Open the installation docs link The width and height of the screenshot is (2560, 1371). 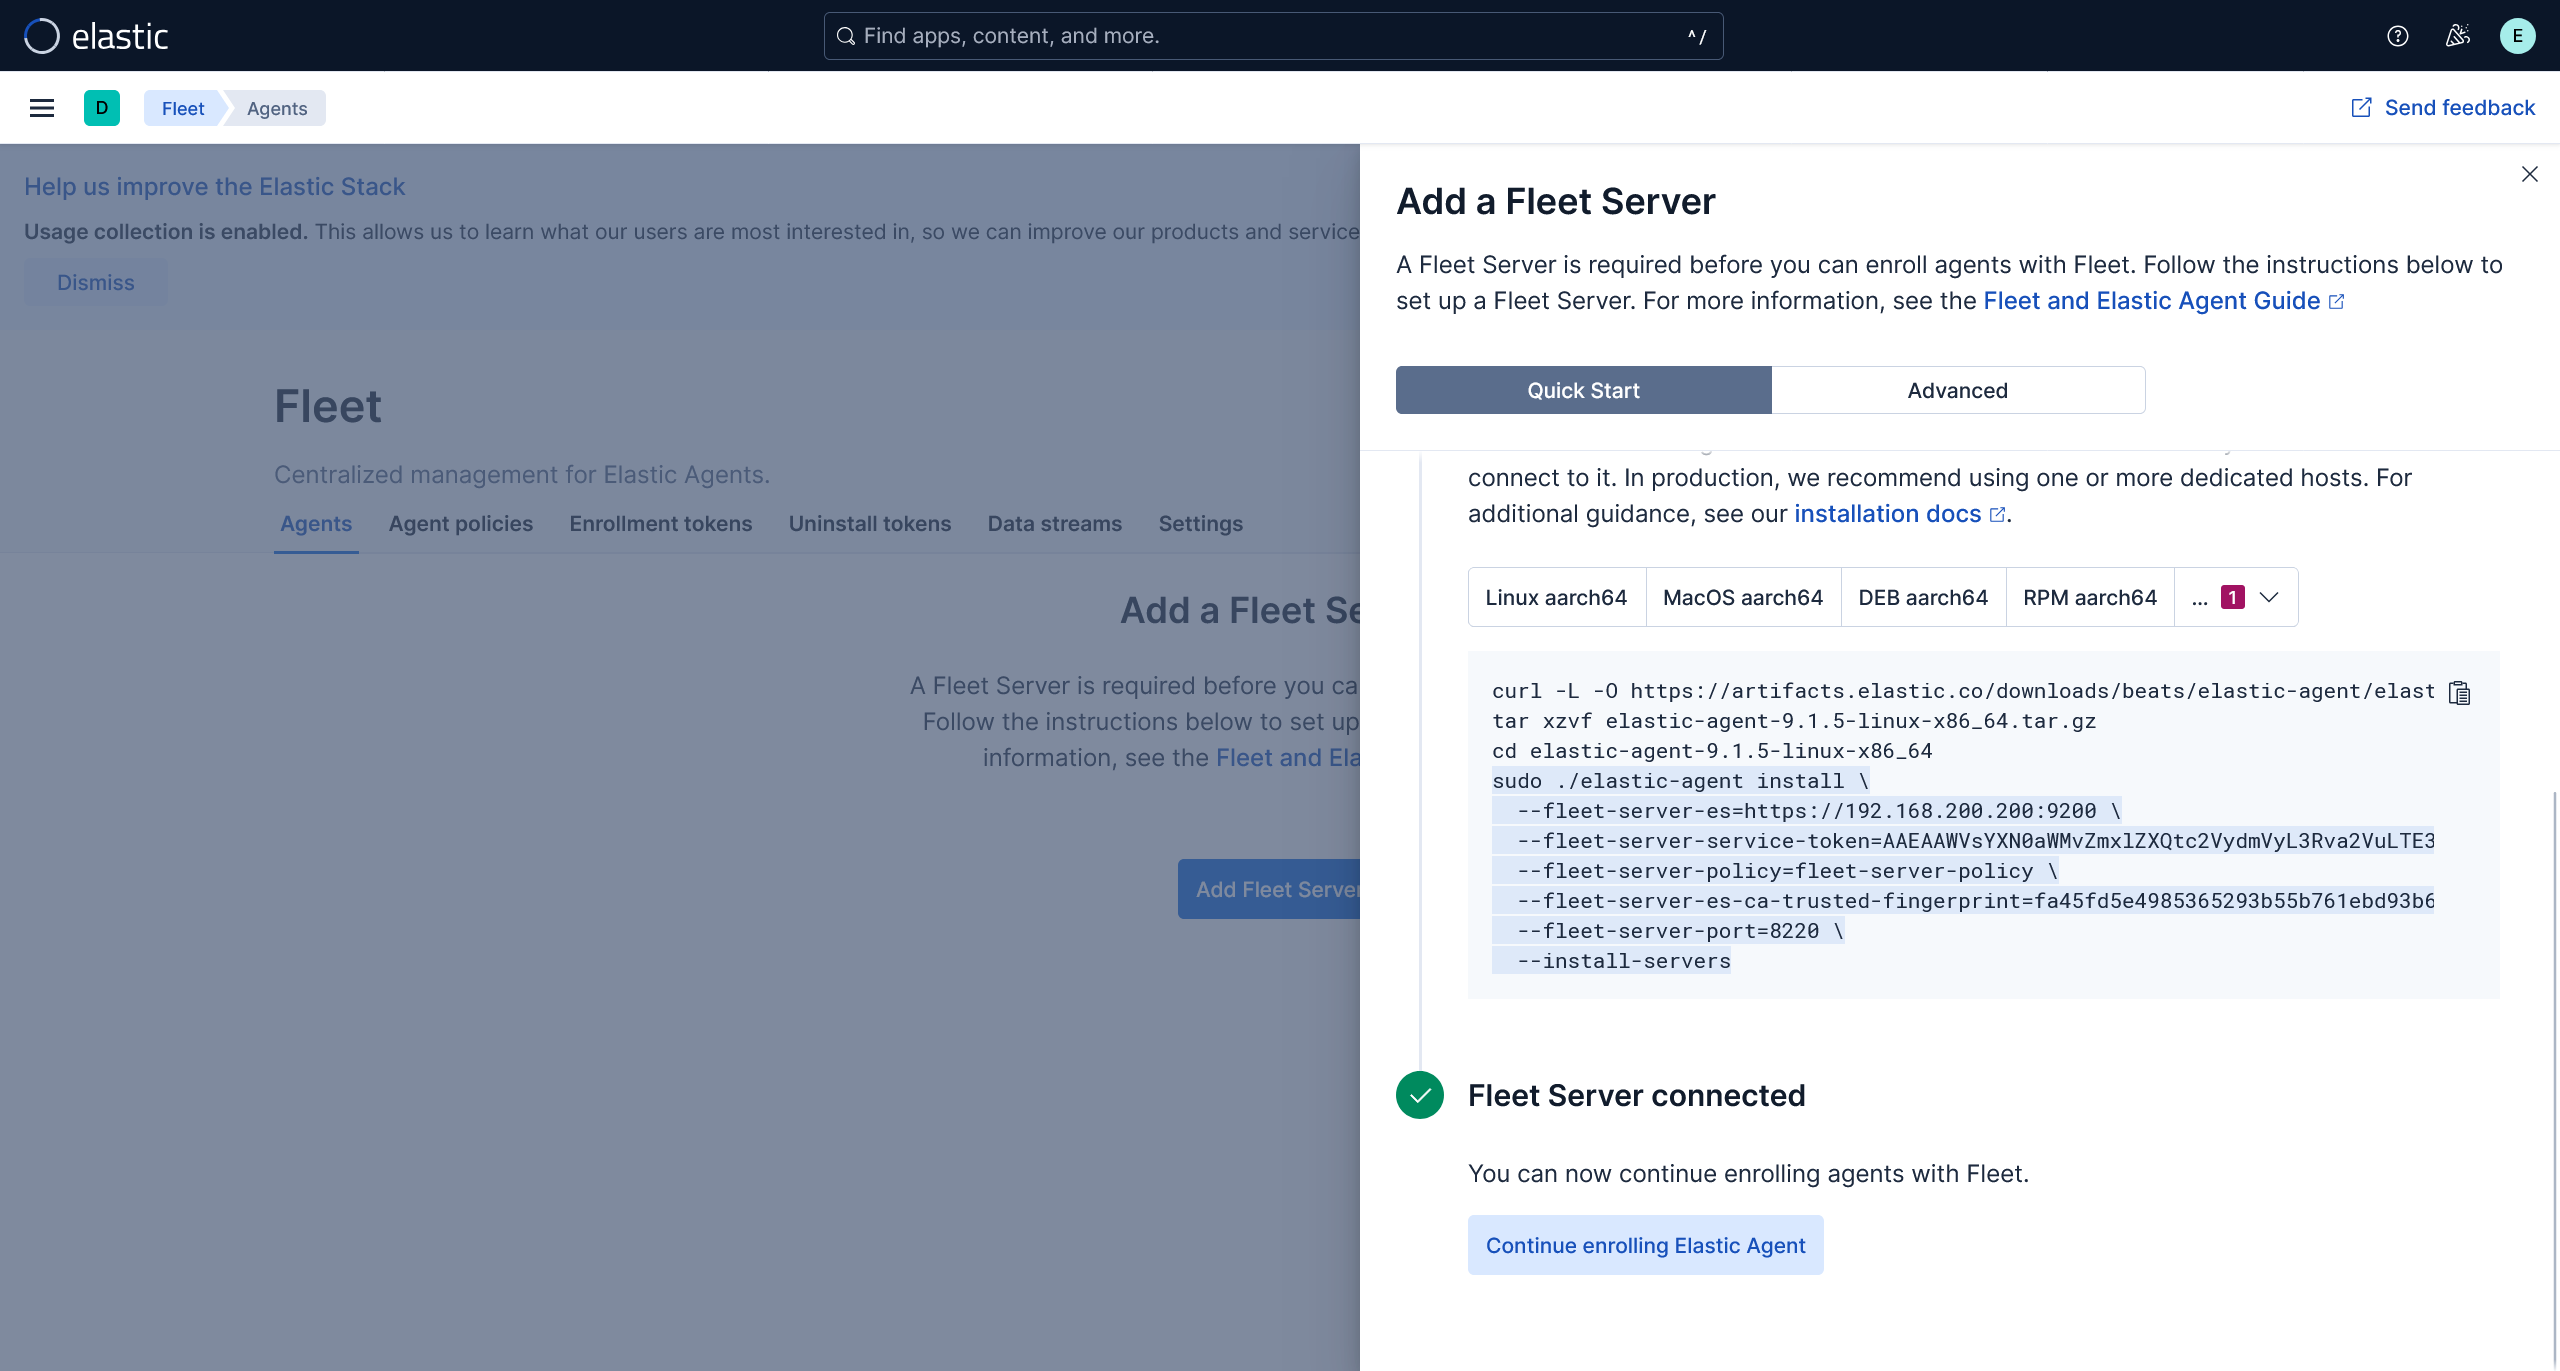[x=1887, y=514]
